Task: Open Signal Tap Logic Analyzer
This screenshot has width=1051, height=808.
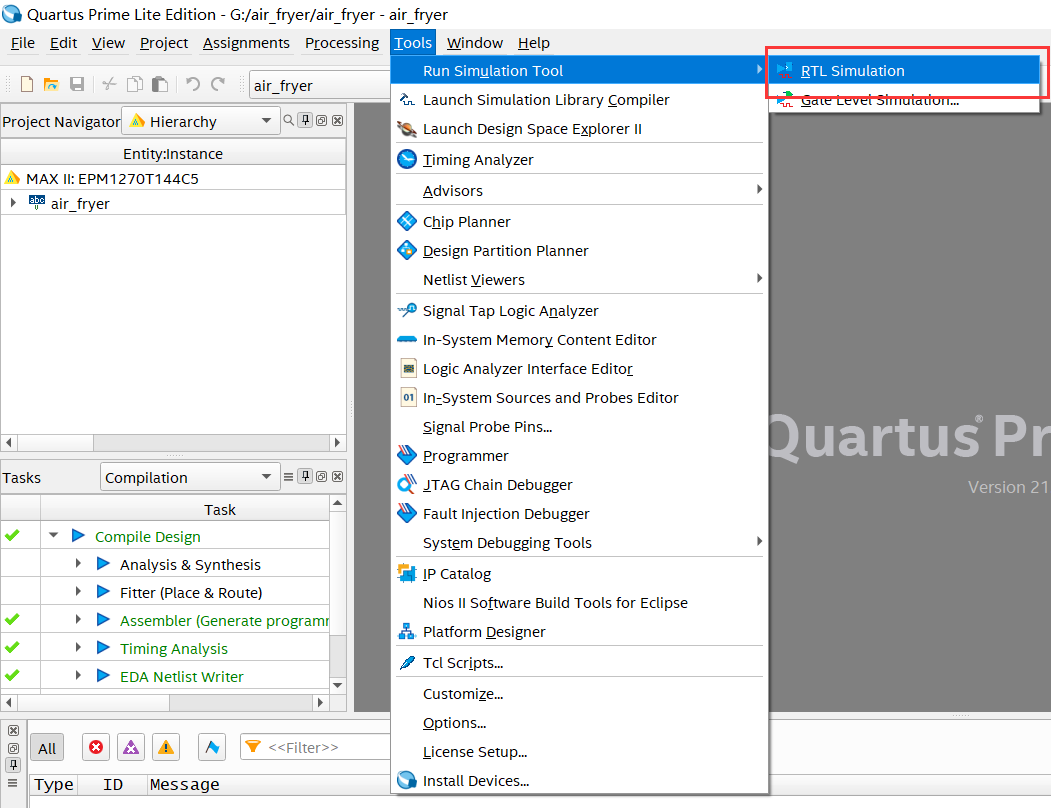Action: [579, 311]
